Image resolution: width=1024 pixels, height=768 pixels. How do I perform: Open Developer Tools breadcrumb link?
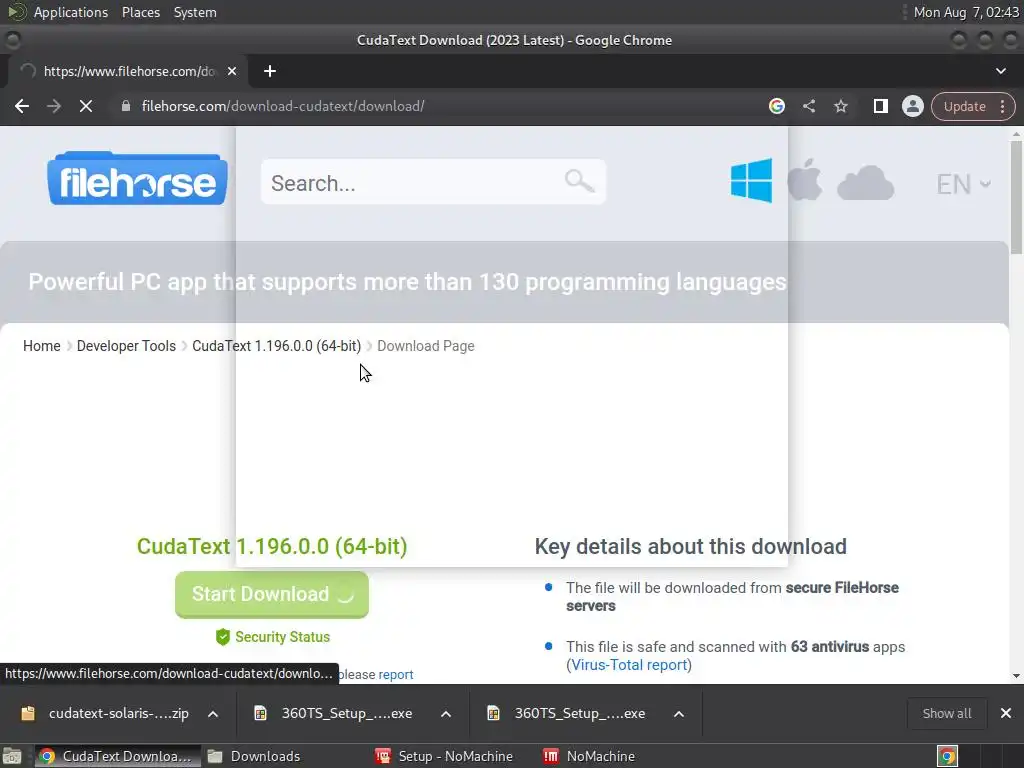pos(126,346)
